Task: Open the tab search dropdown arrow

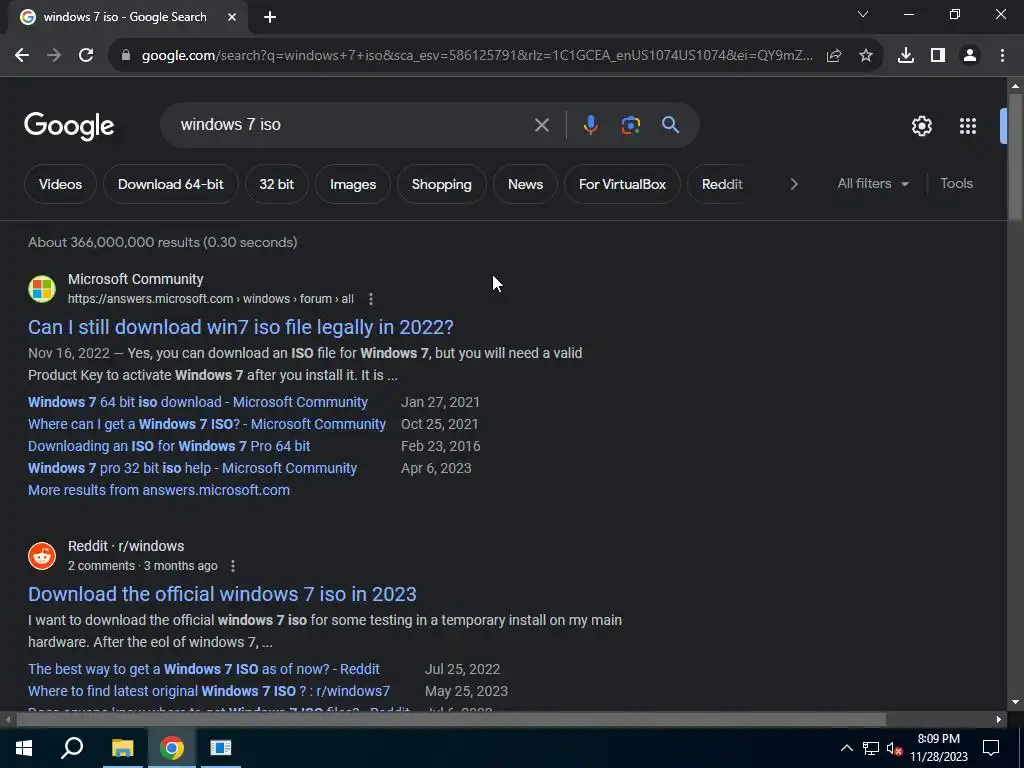Action: [863, 14]
